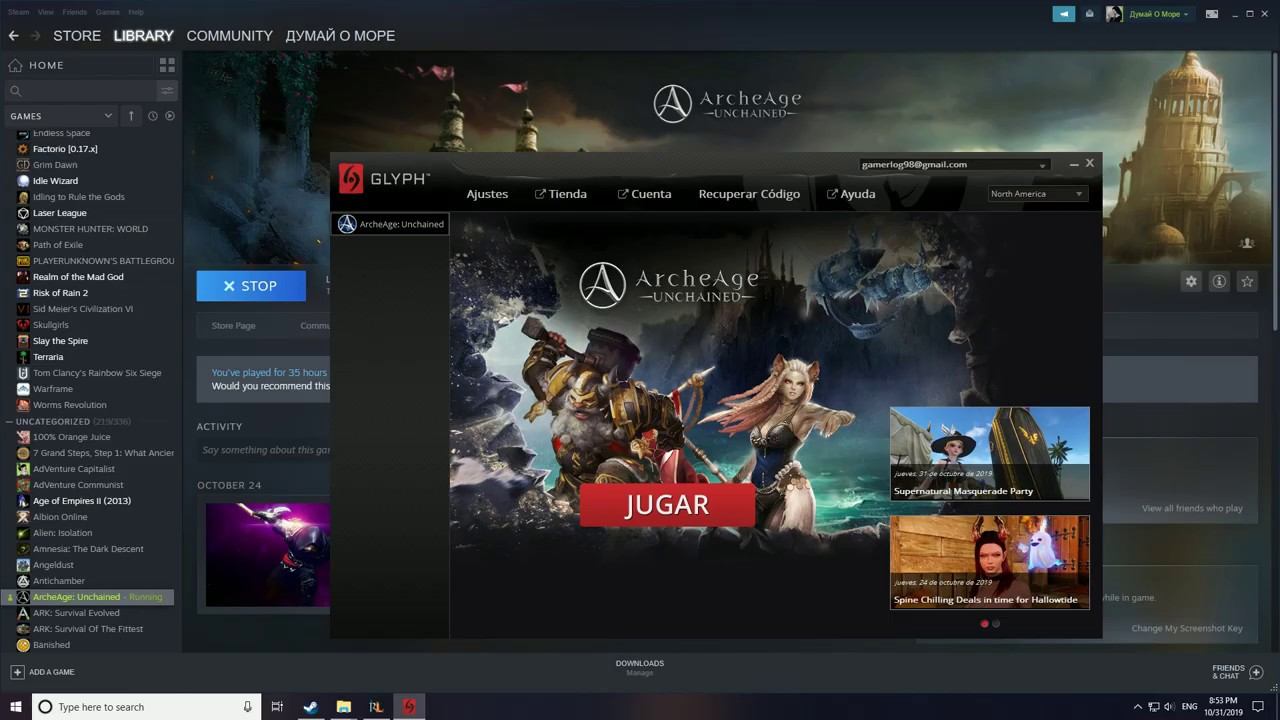The width and height of the screenshot is (1280, 720).
Task: Open the North America region dropdown
Action: point(1037,194)
